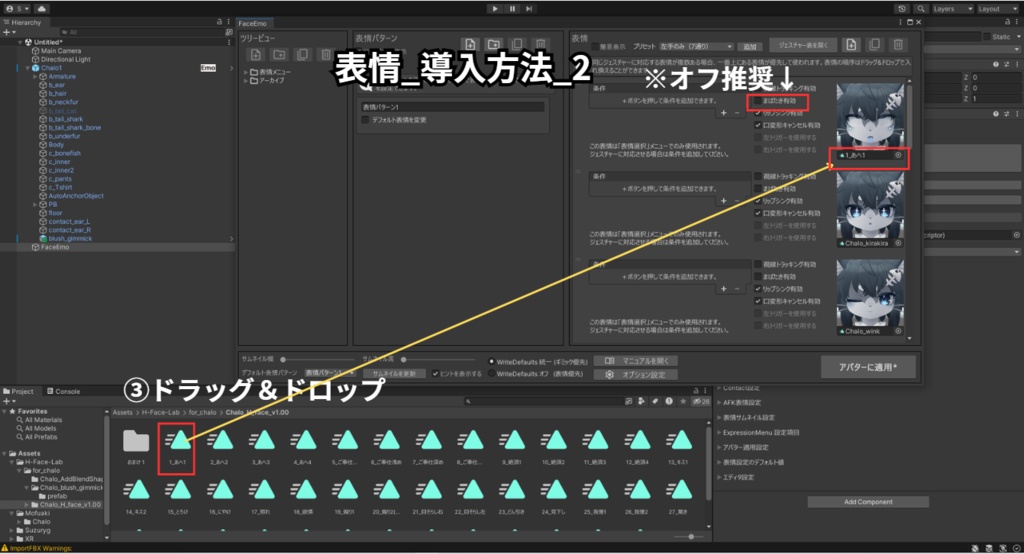Select the FaceEmo window tab
The image size is (1024, 554).
(x=253, y=24)
